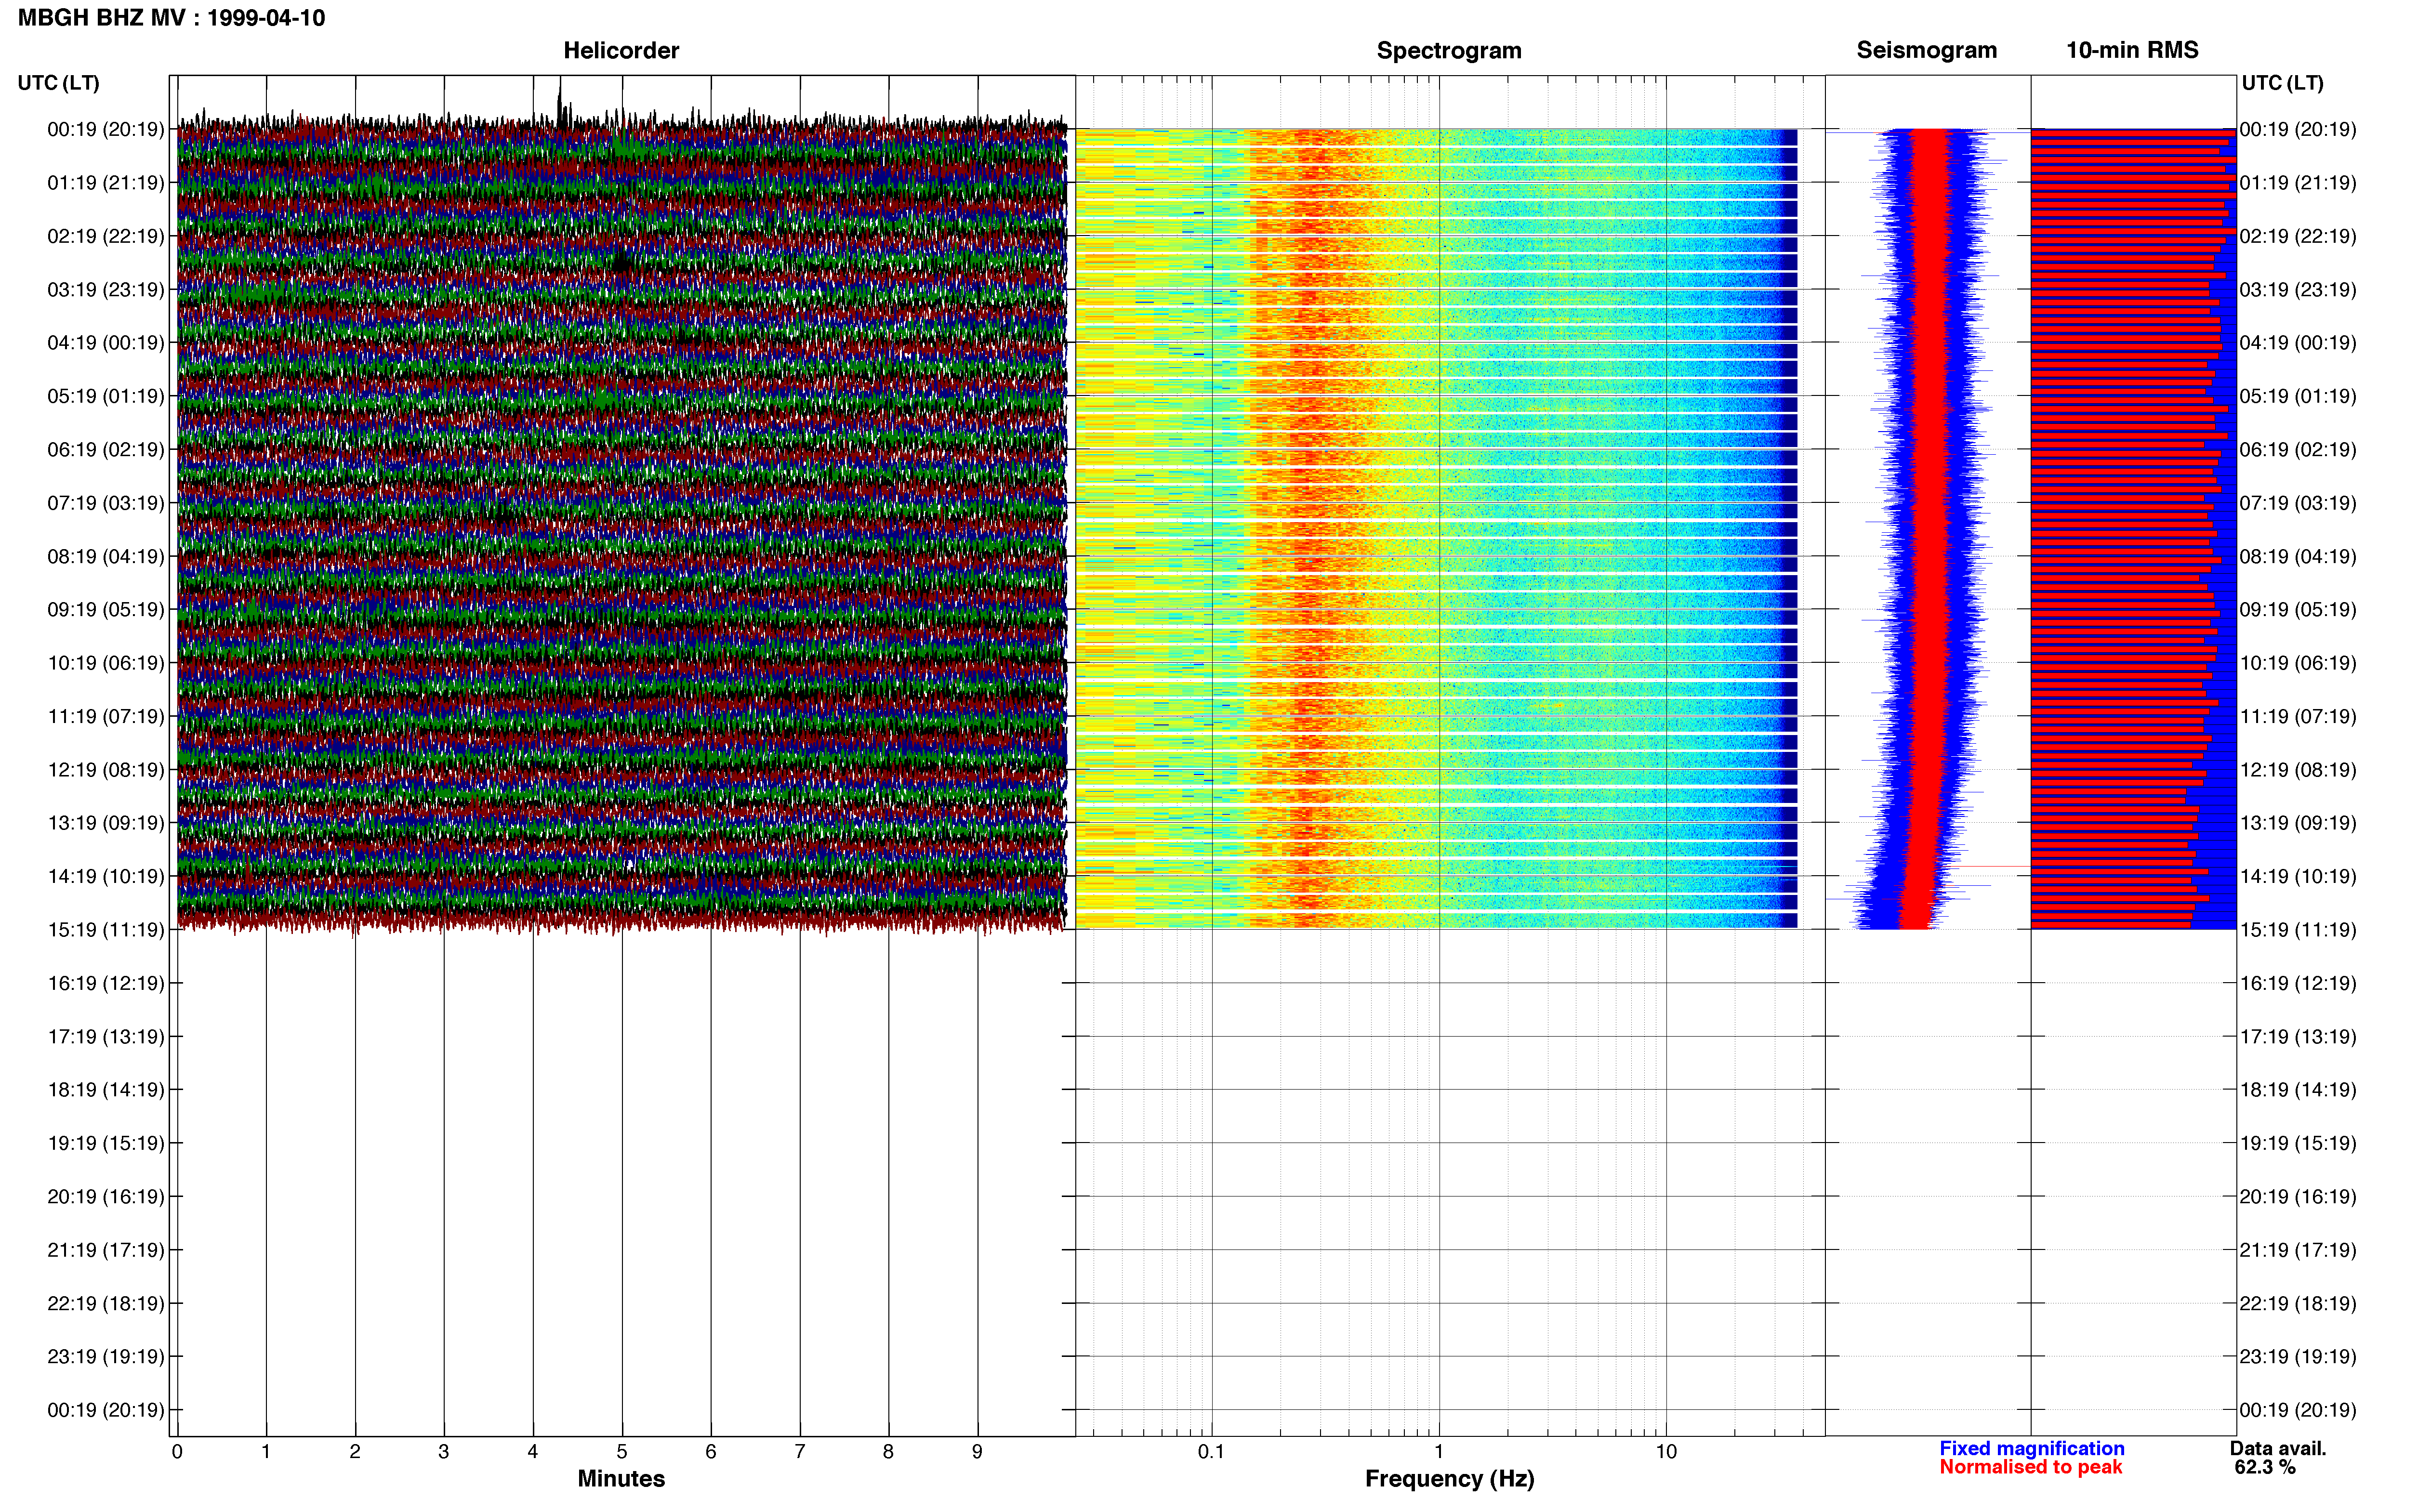The width and height of the screenshot is (2418, 1512).
Task: Click the 'Helicorder' panel heading
Action: pos(621,50)
